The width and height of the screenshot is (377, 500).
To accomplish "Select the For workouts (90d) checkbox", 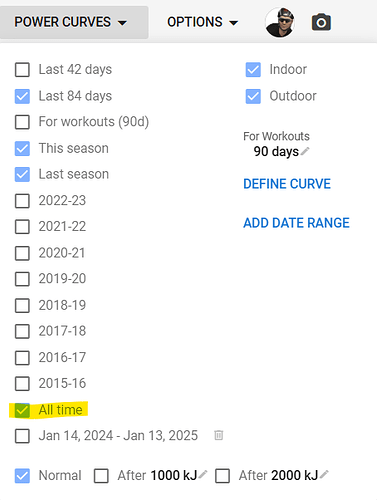I will (x=22, y=122).
